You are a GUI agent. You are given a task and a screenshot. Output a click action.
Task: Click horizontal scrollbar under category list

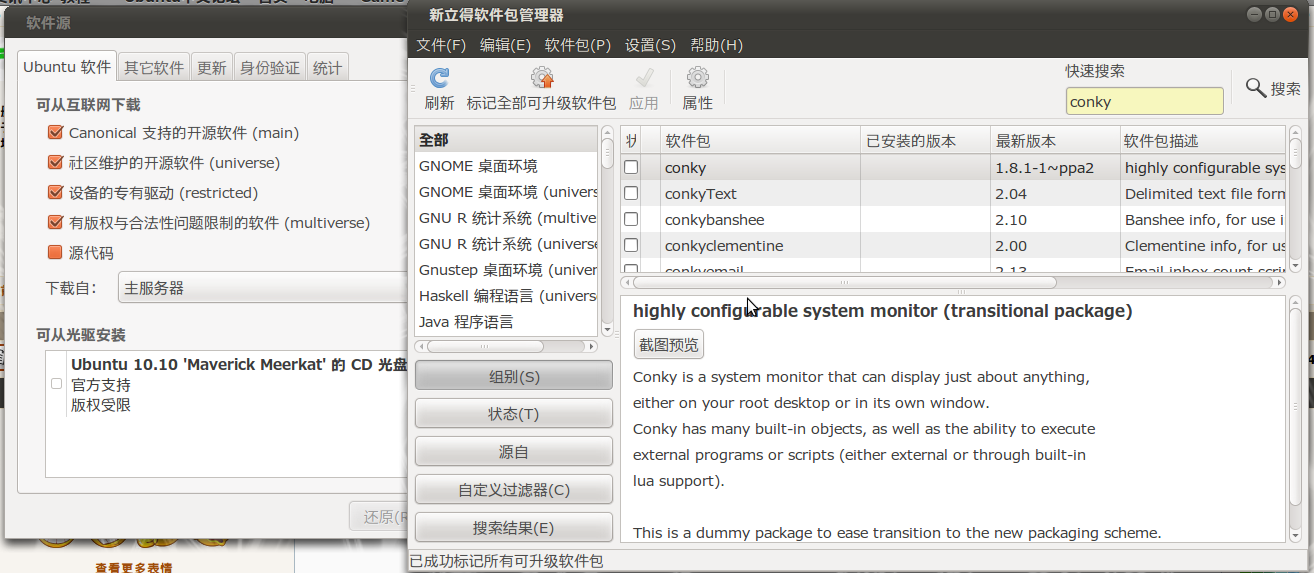point(506,346)
